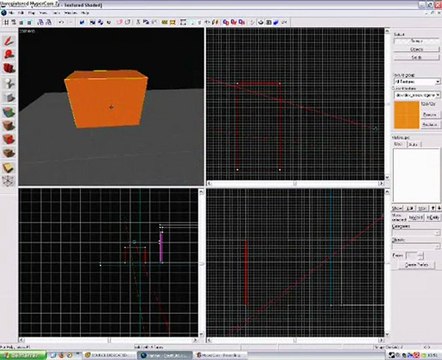Select the Entity tool
The width and height of the screenshot is (442, 360).
9,83
